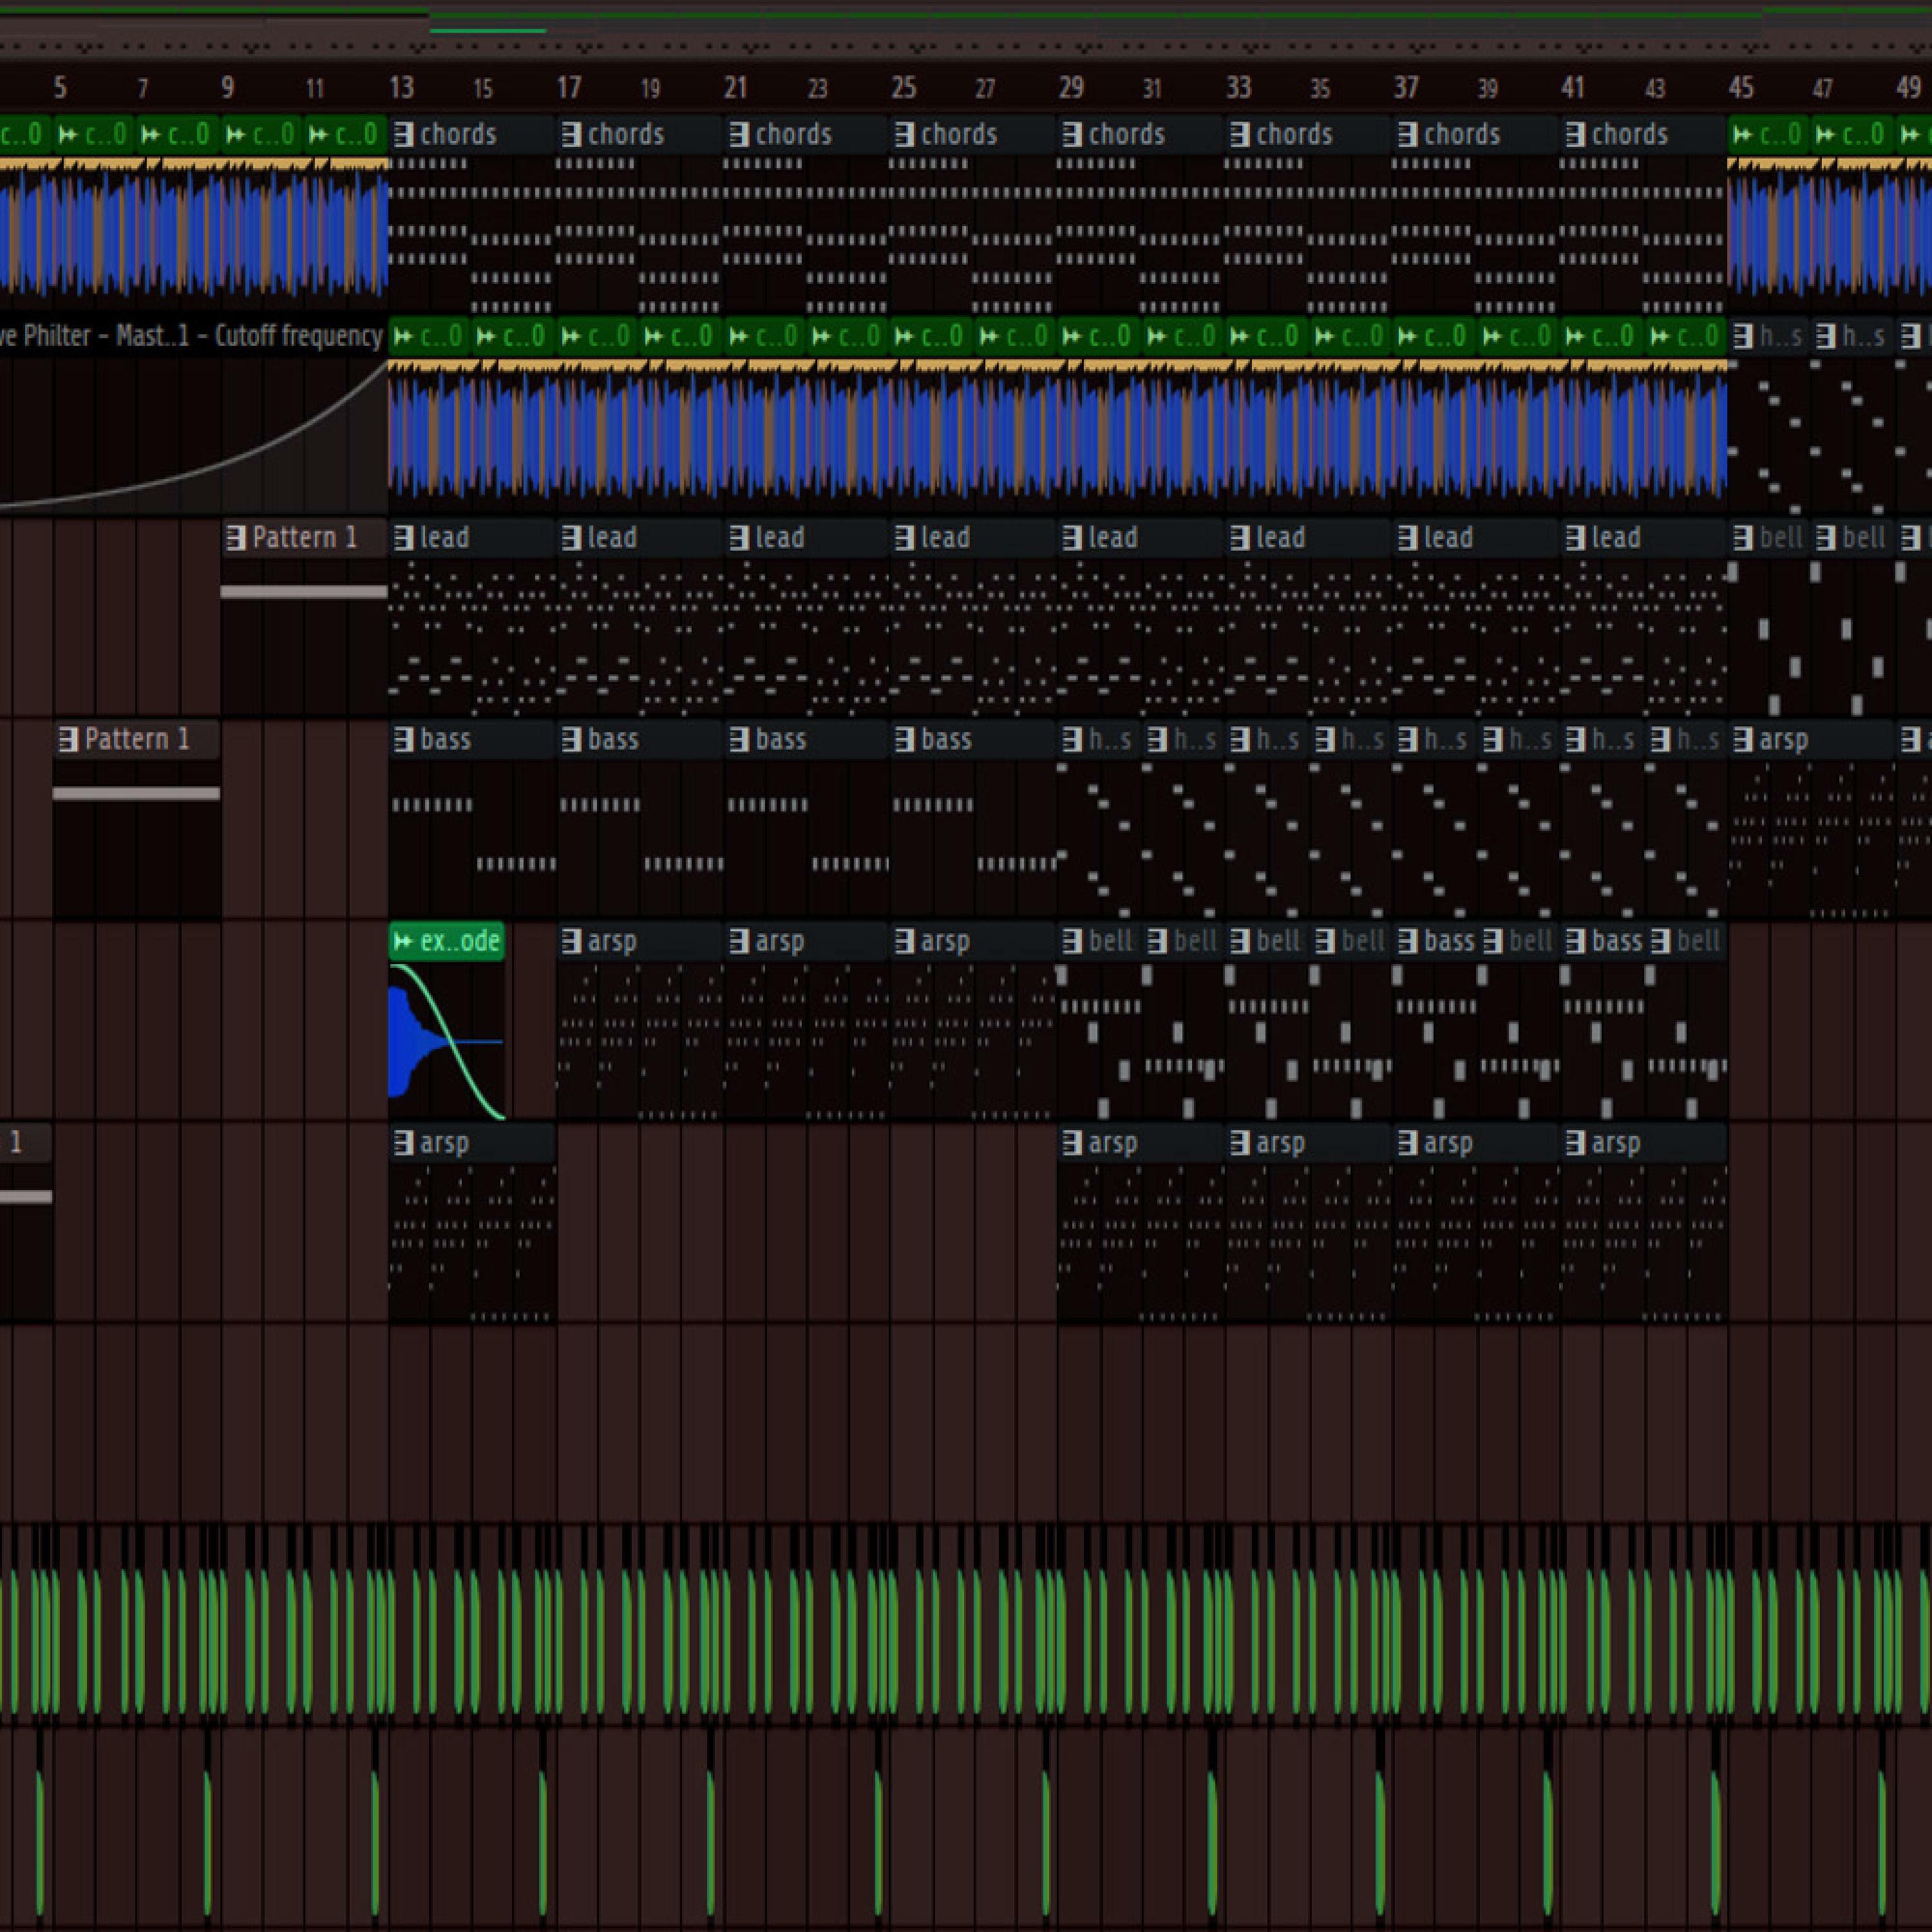
Task: Open the icon of Pattern 1 clip at bar 9
Action: (236, 538)
